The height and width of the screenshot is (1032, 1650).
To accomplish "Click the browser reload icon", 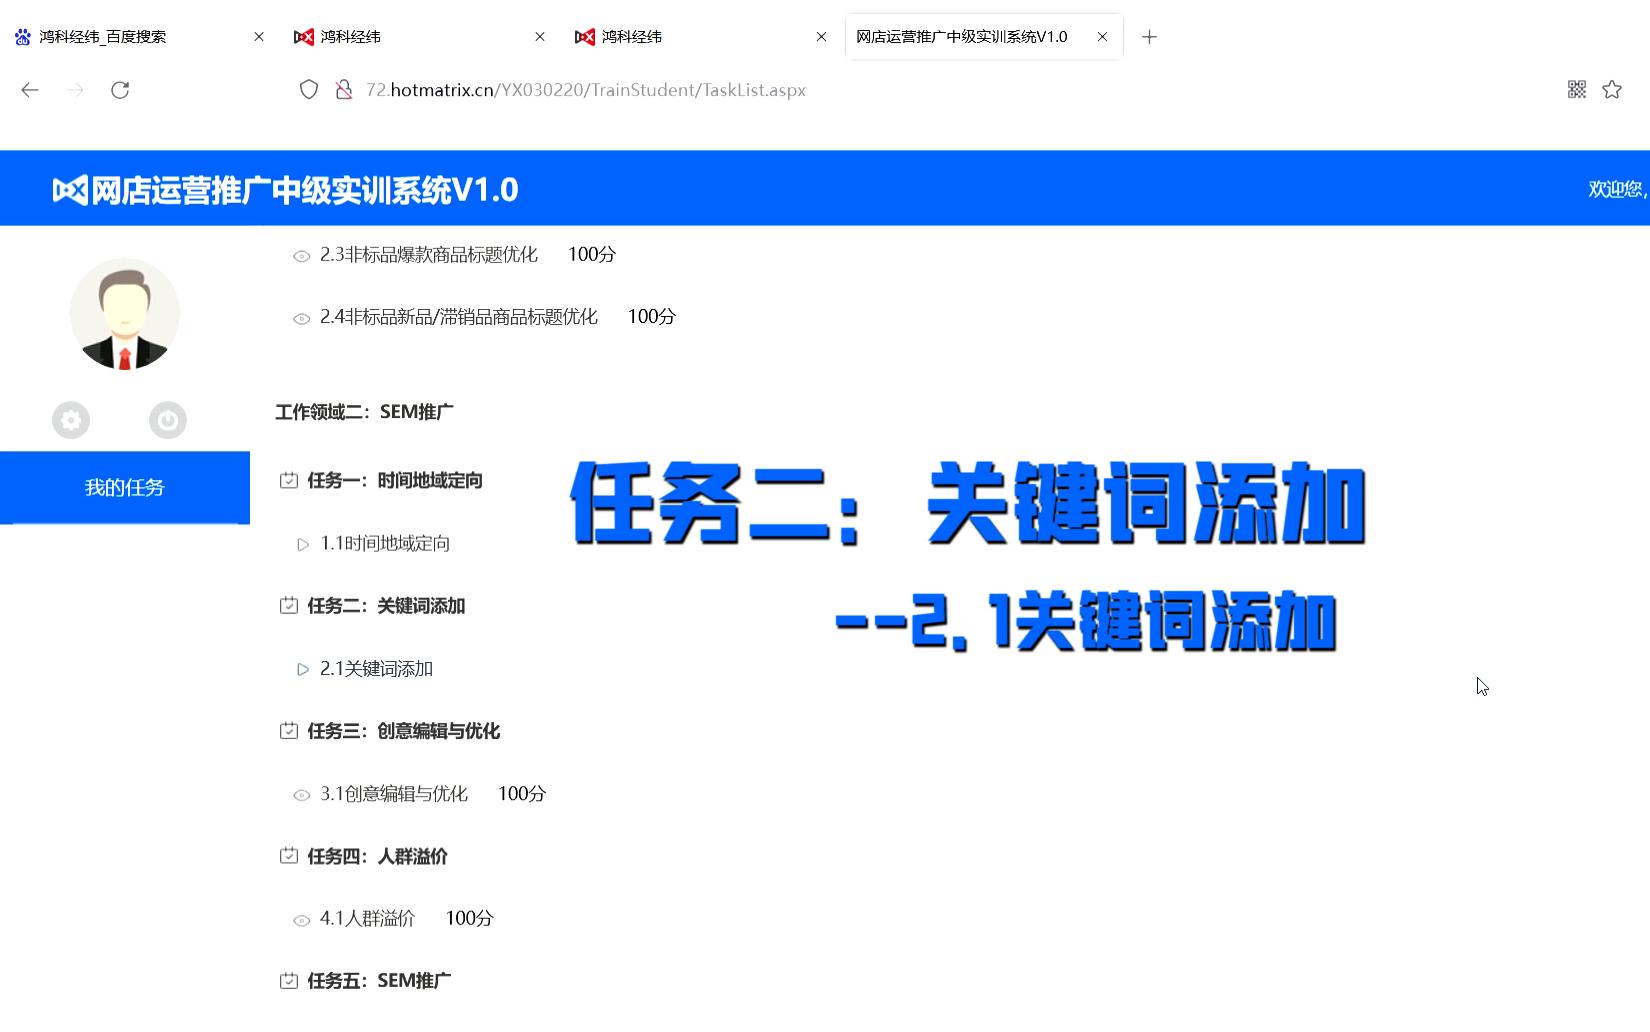I will (120, 90).
